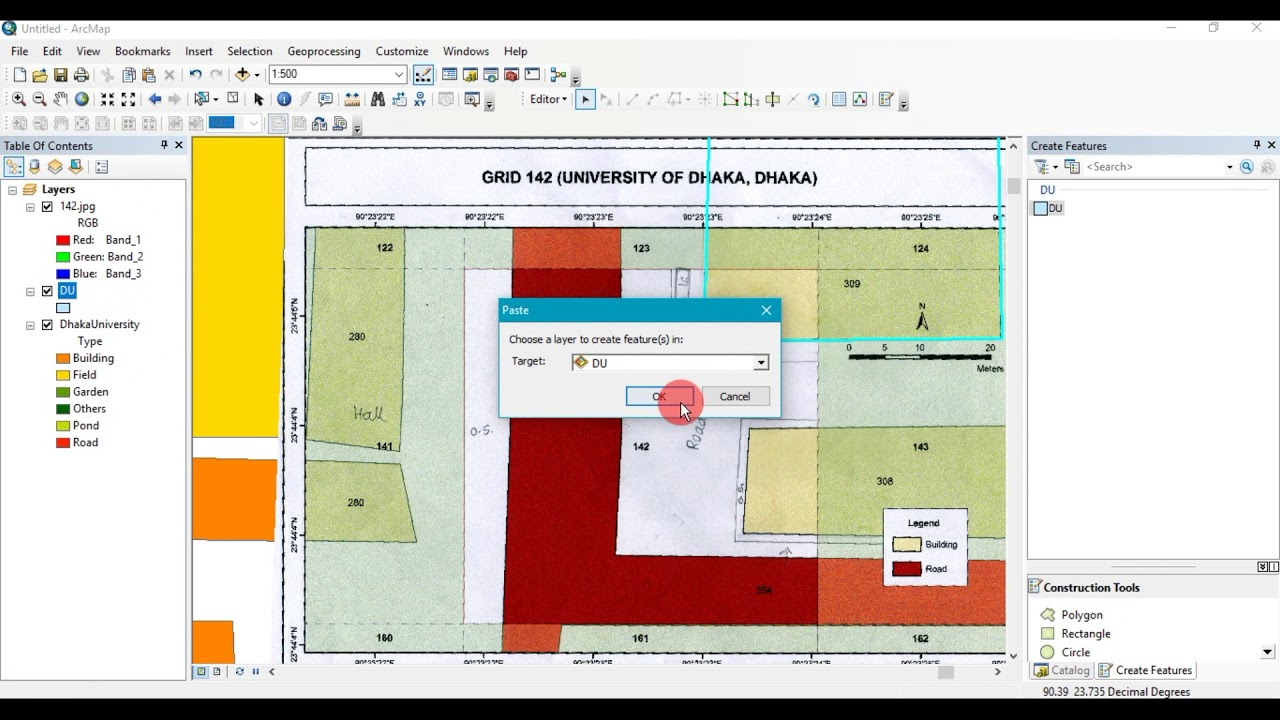This screenshot has height=720, width=1280.
Task: Click the Edit Vertices icon
Action: (x=731, y=99)
